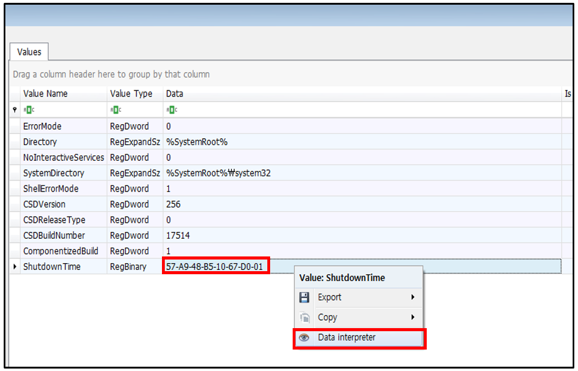The width and height of the screenshot is (578, 371).
Task: Select the CSDBuildNumber value name
Action: tap(54, 235)
